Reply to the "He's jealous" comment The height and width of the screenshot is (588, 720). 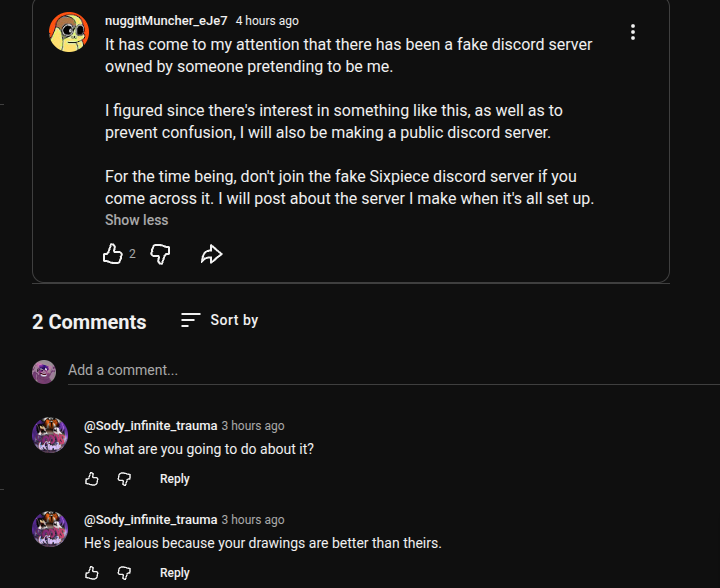174,573
